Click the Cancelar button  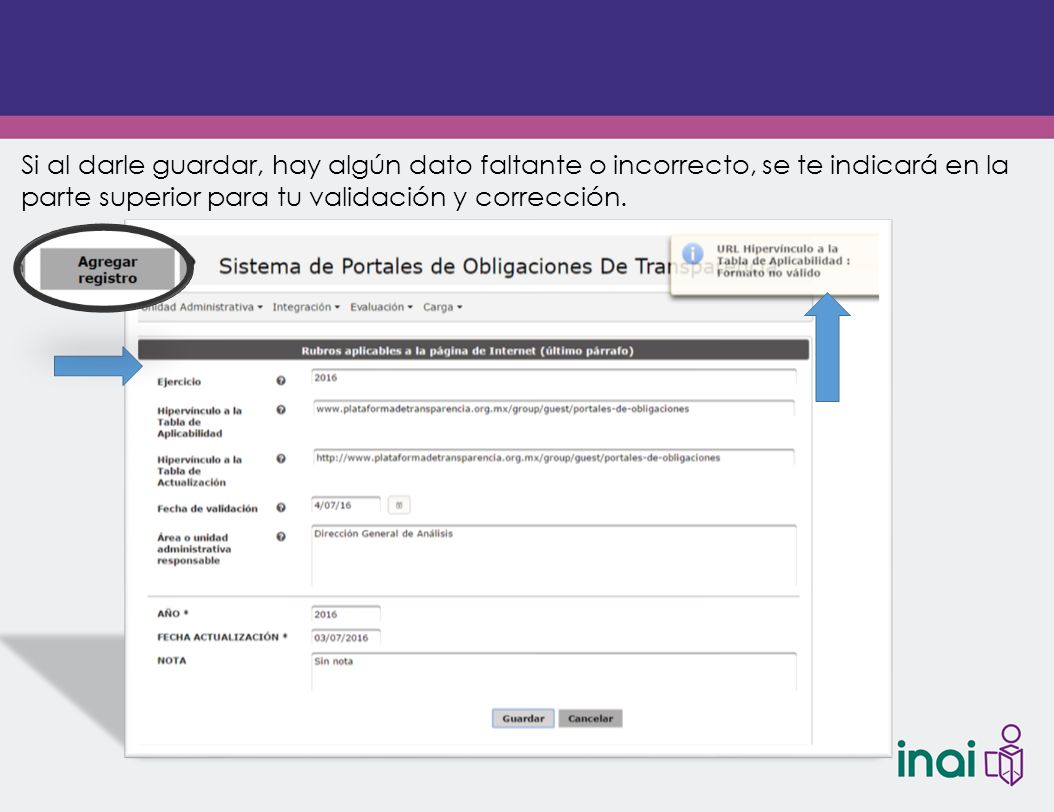coord(590,719)
